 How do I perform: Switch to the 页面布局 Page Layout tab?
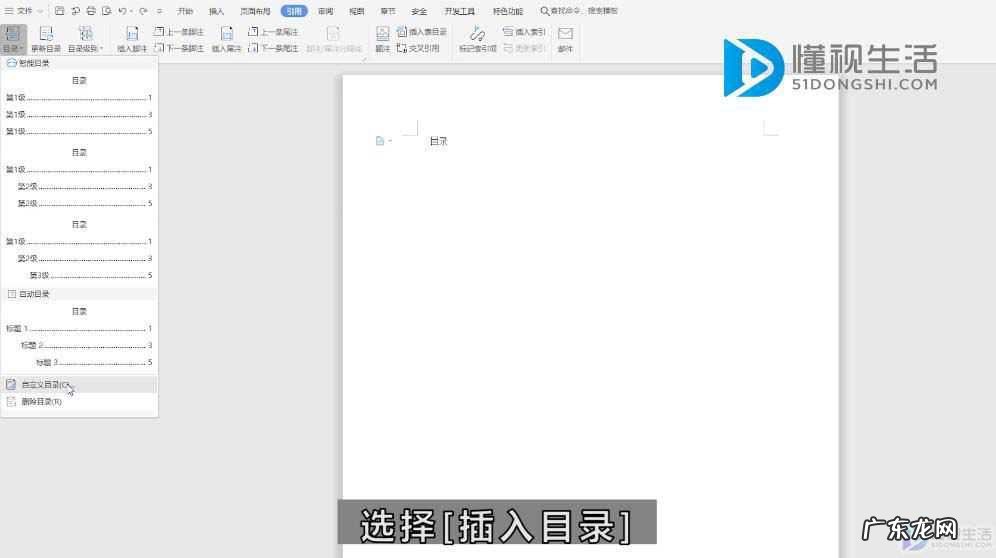[255, 11]
